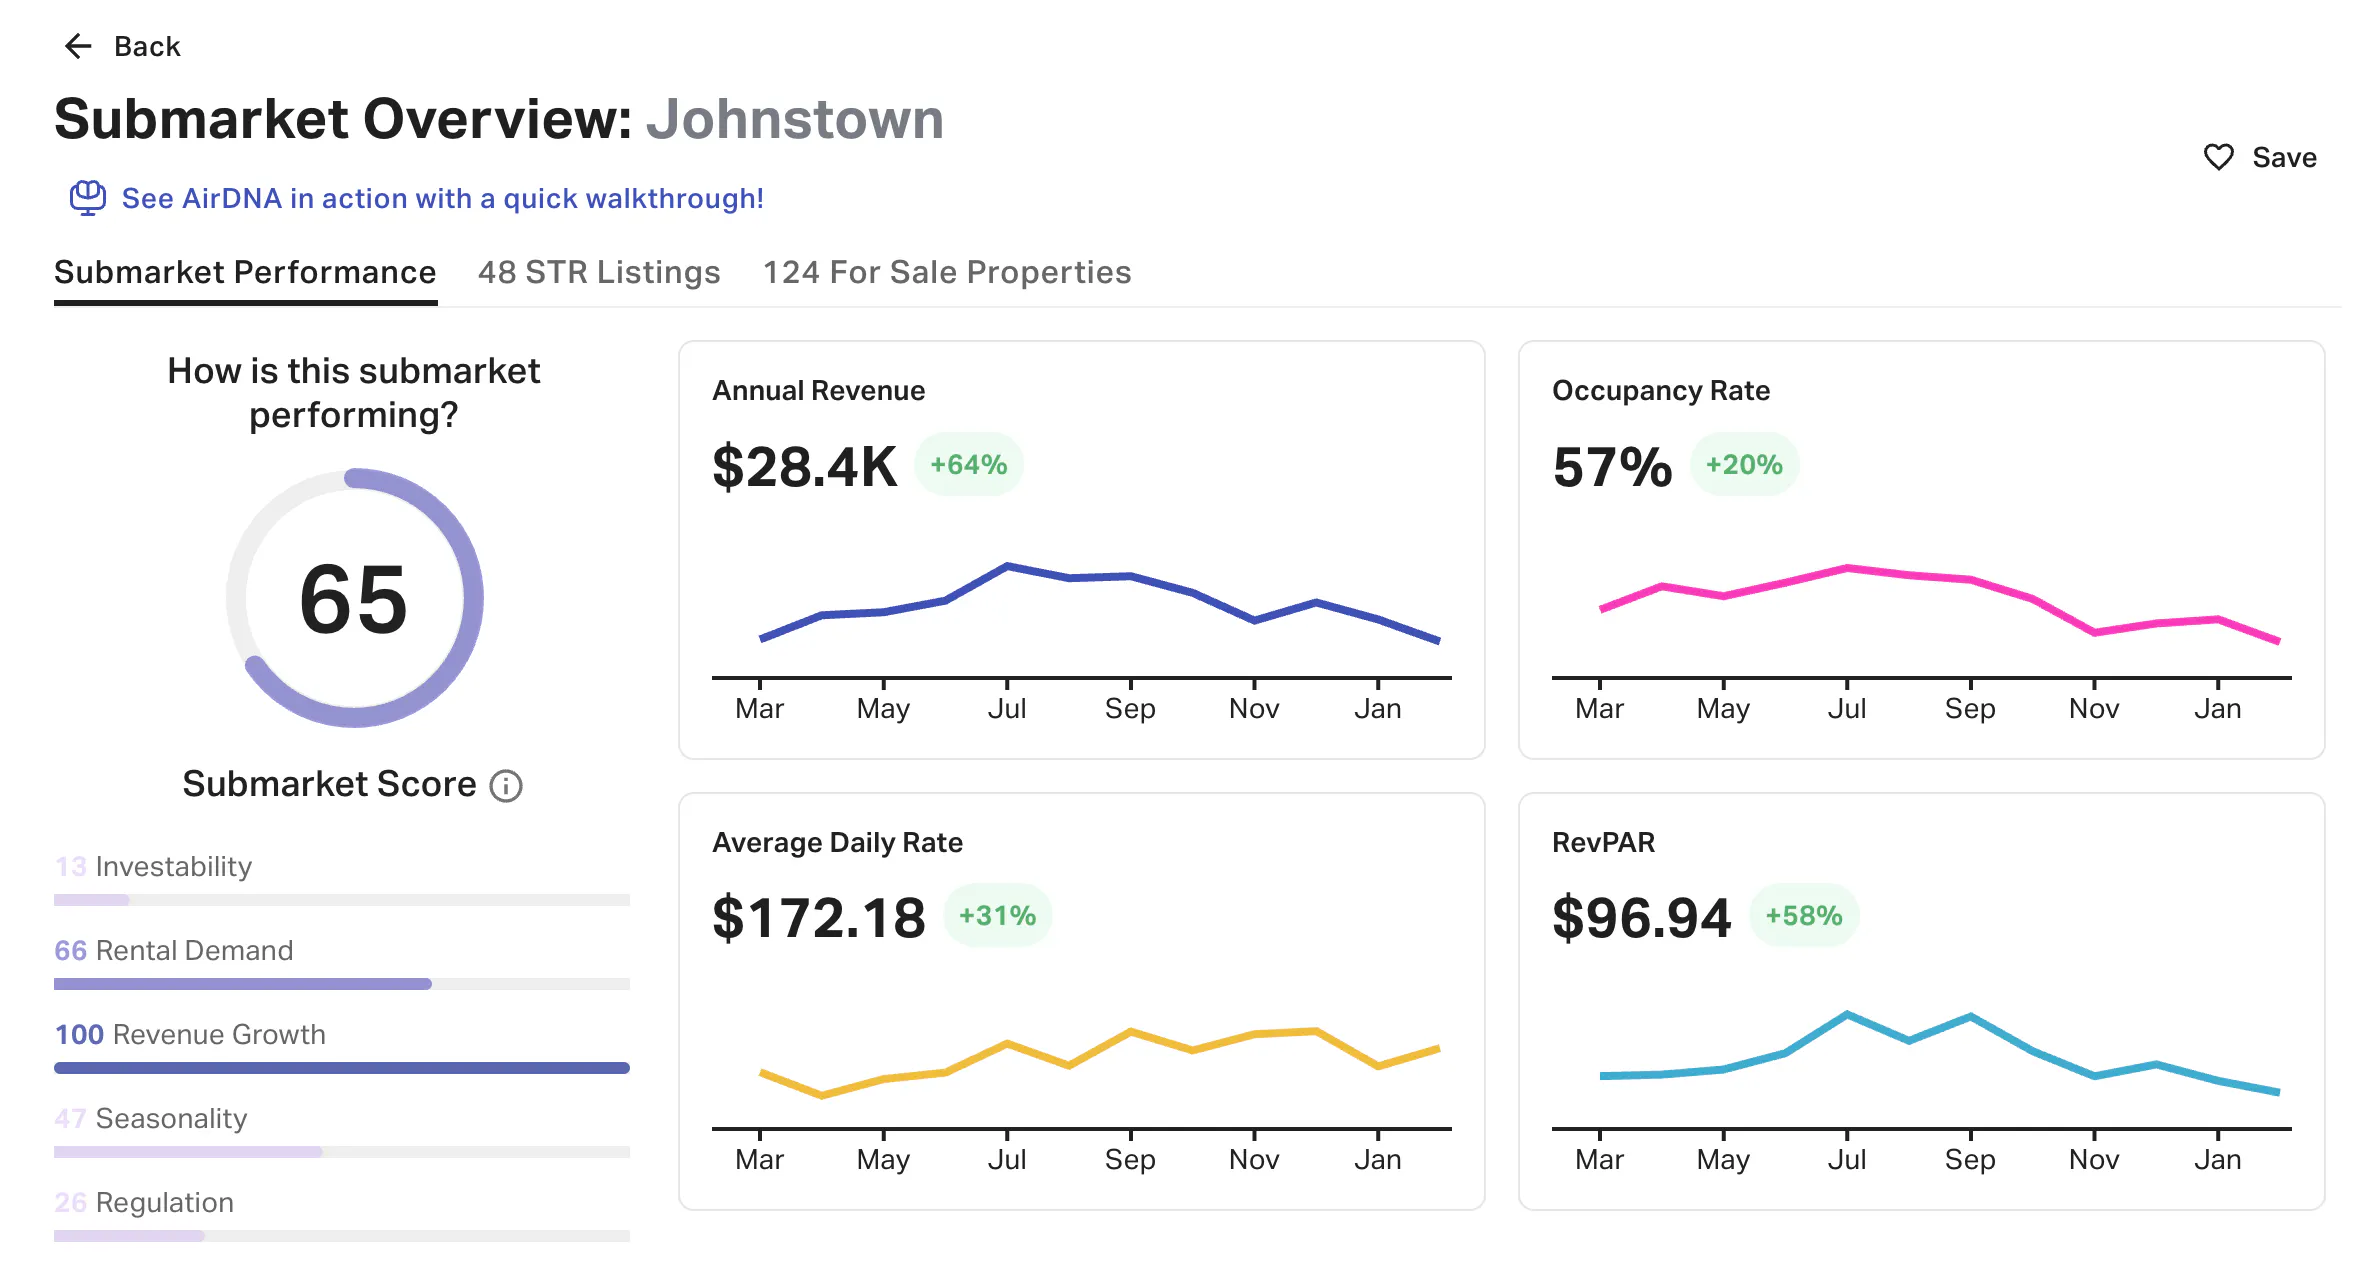Click the teal RevPAR line chart
2364x1286 pixels.
point(1940,1054)
